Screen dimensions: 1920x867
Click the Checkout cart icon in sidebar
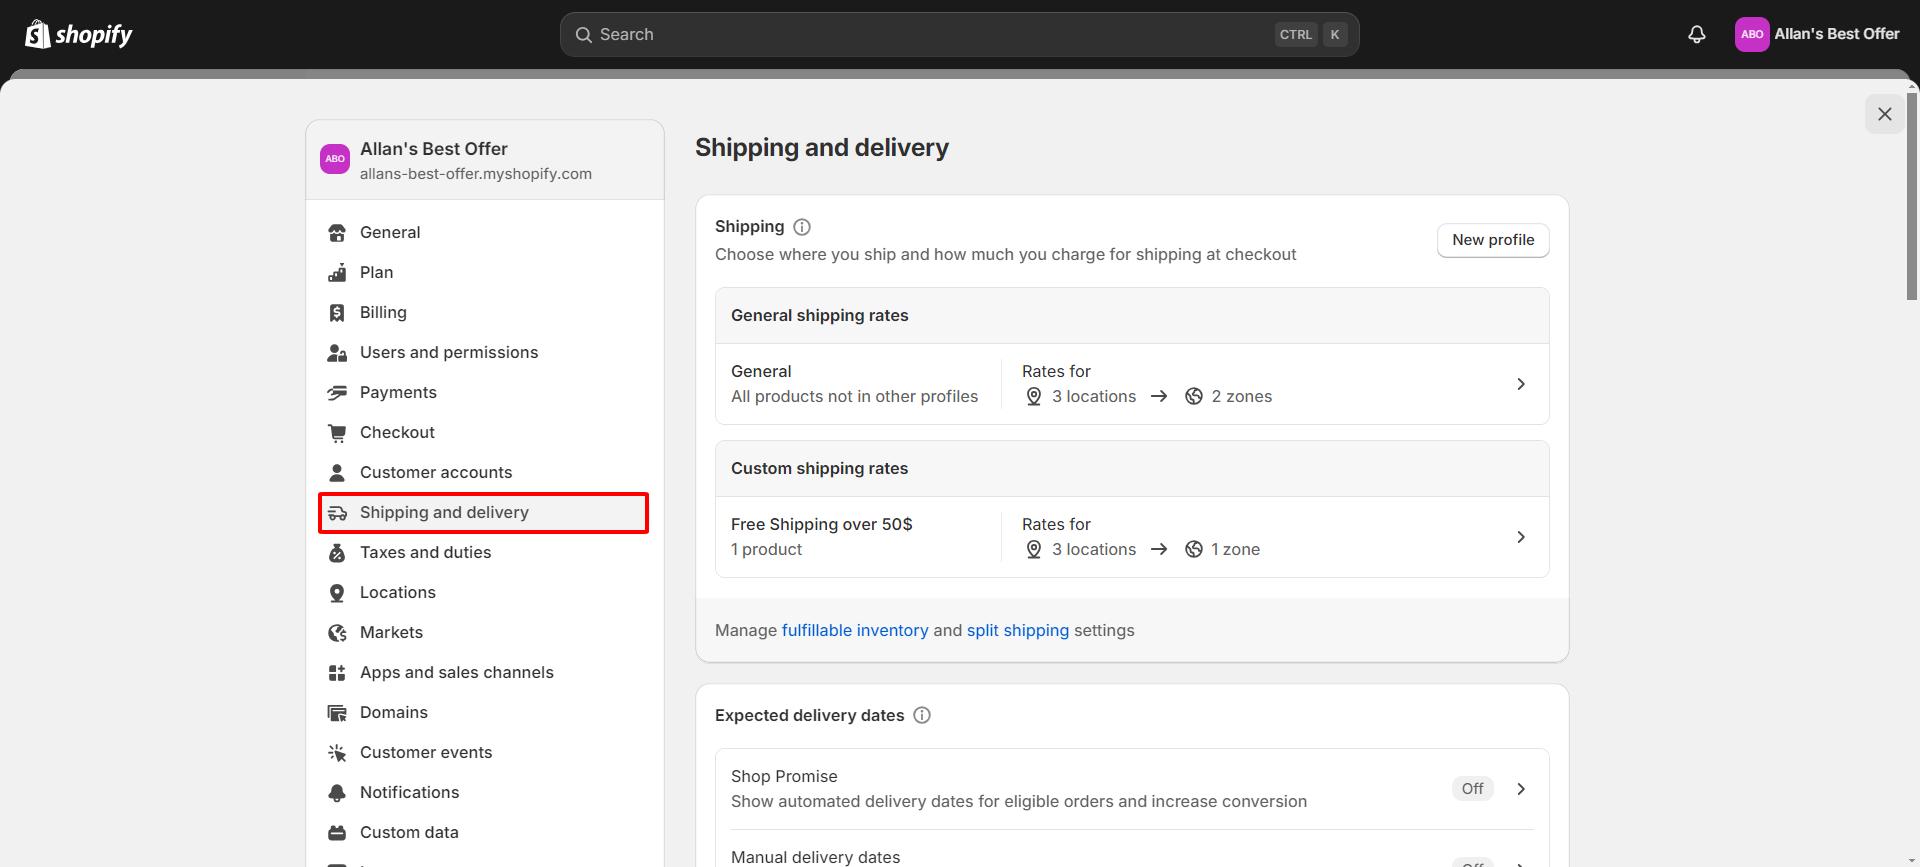[337, 433]
